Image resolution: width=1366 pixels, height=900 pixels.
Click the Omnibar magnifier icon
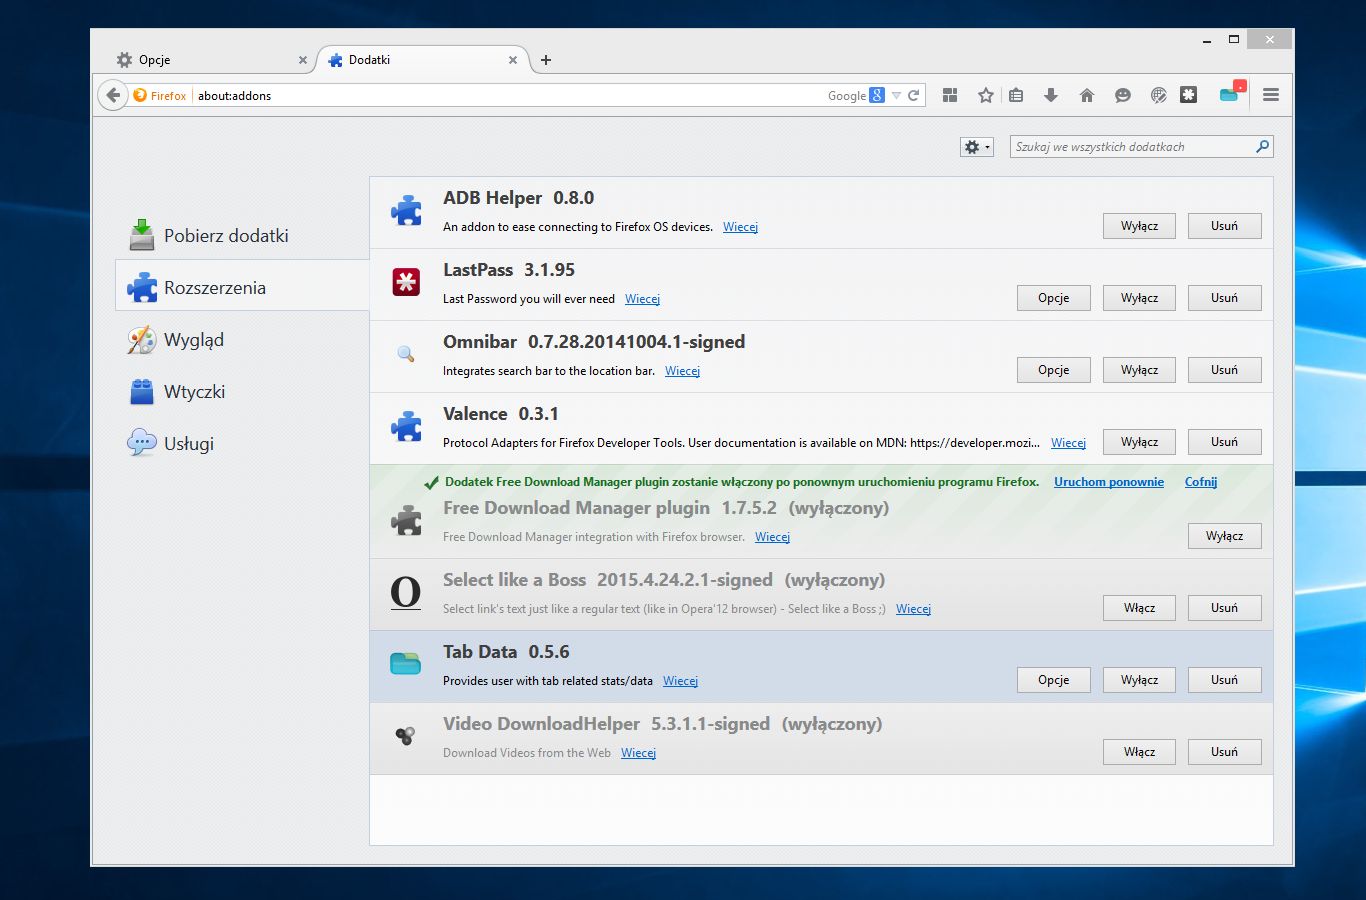click(406, 354)
